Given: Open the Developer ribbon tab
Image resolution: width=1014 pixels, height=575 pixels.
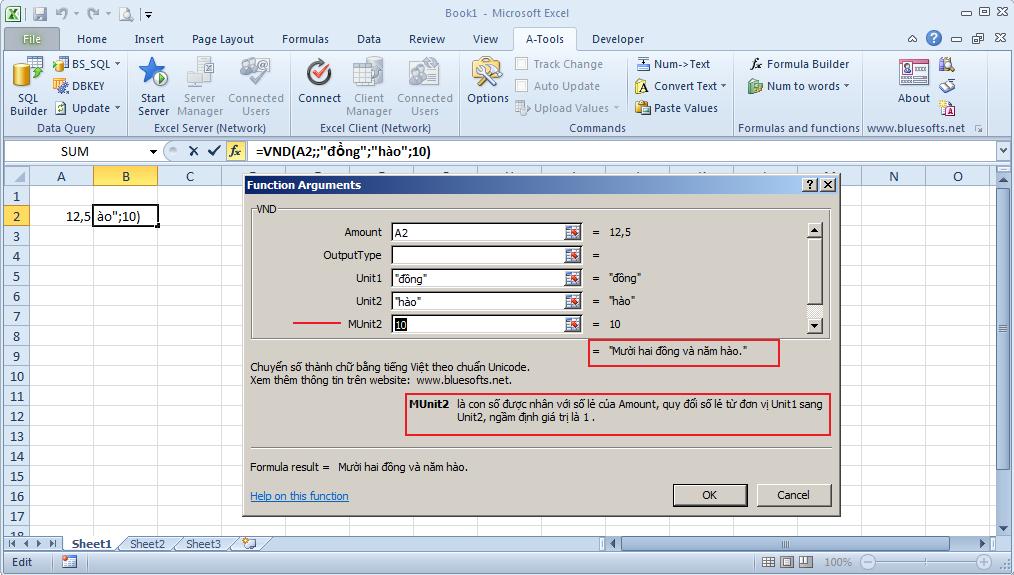Looking at the screenshot, I should [x=617, y=39].
